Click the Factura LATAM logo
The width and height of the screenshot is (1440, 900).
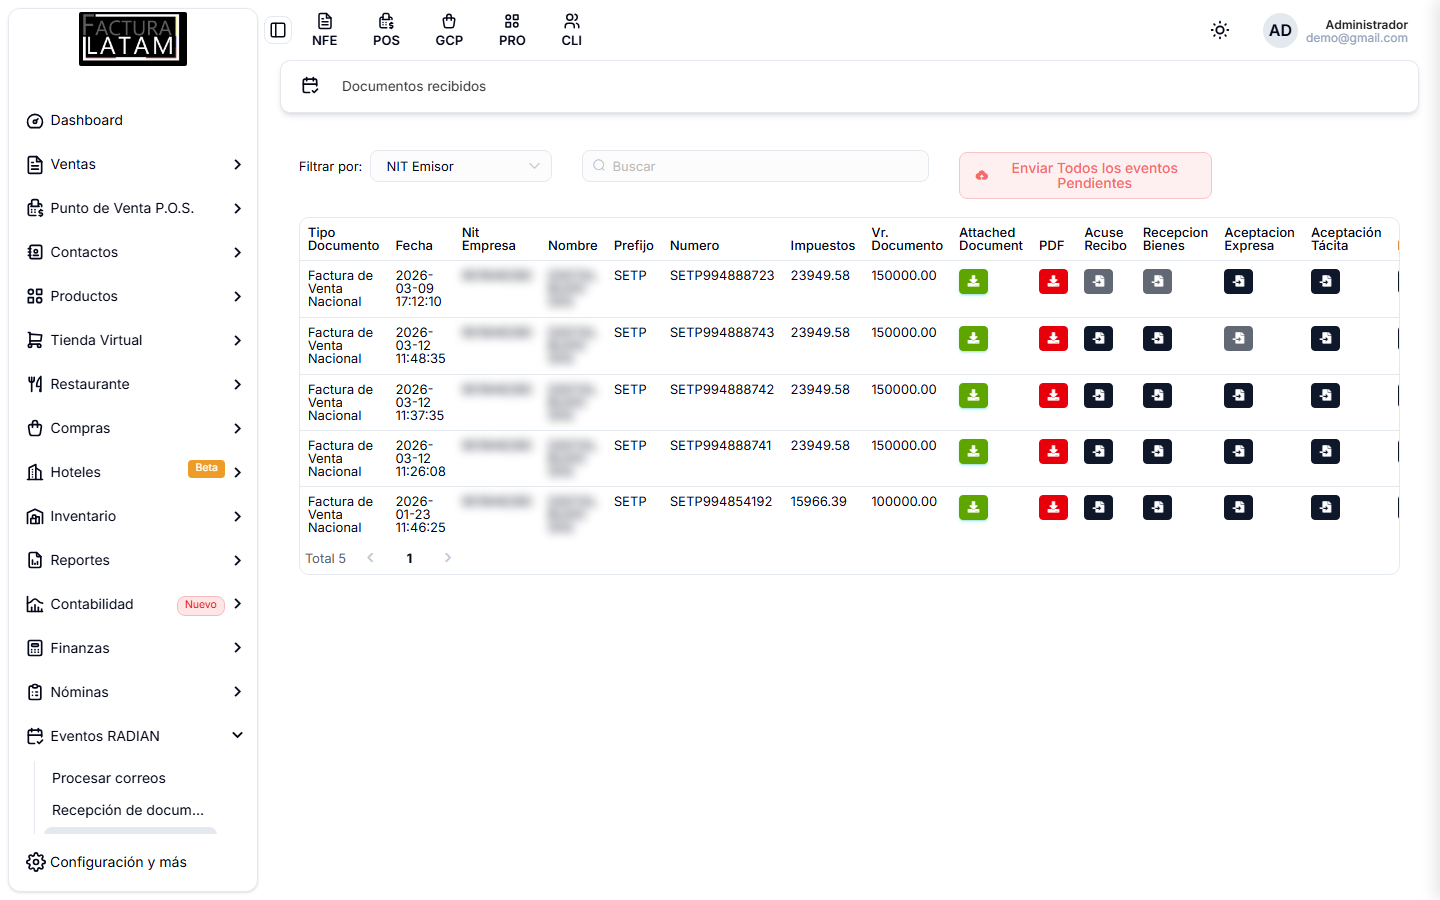click(133, 39)
